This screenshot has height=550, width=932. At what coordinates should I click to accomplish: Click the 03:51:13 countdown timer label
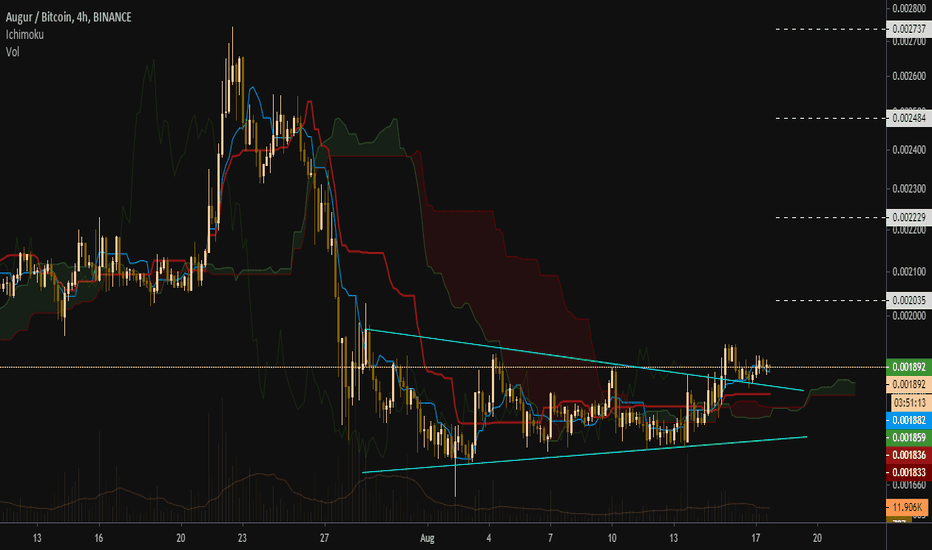coord(909,403)
